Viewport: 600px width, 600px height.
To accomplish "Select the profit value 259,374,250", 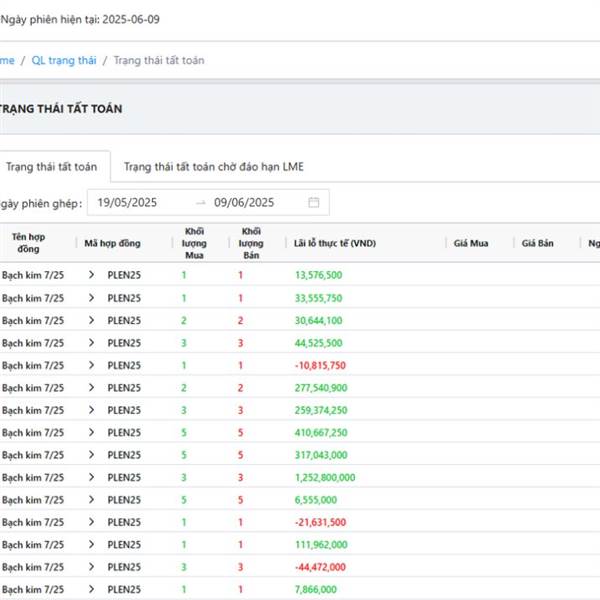I will point(321,410).
